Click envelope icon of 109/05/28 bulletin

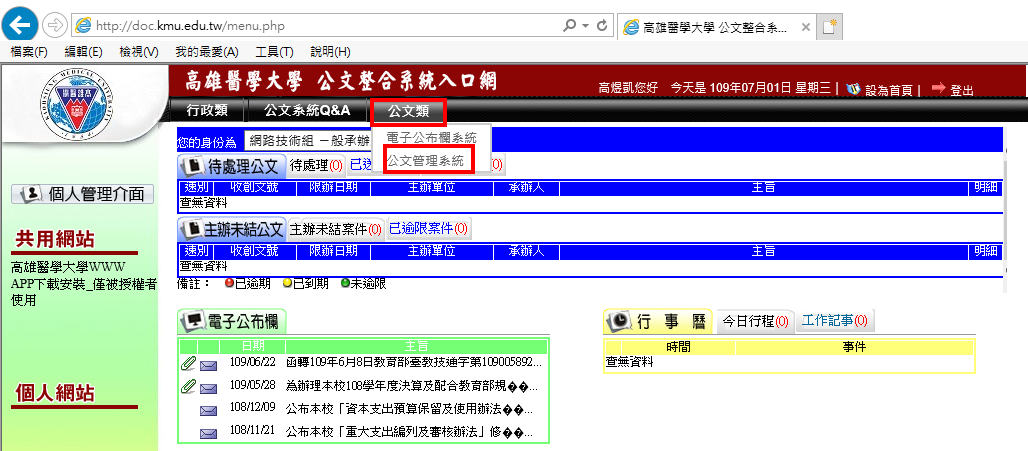coord(208,389)
